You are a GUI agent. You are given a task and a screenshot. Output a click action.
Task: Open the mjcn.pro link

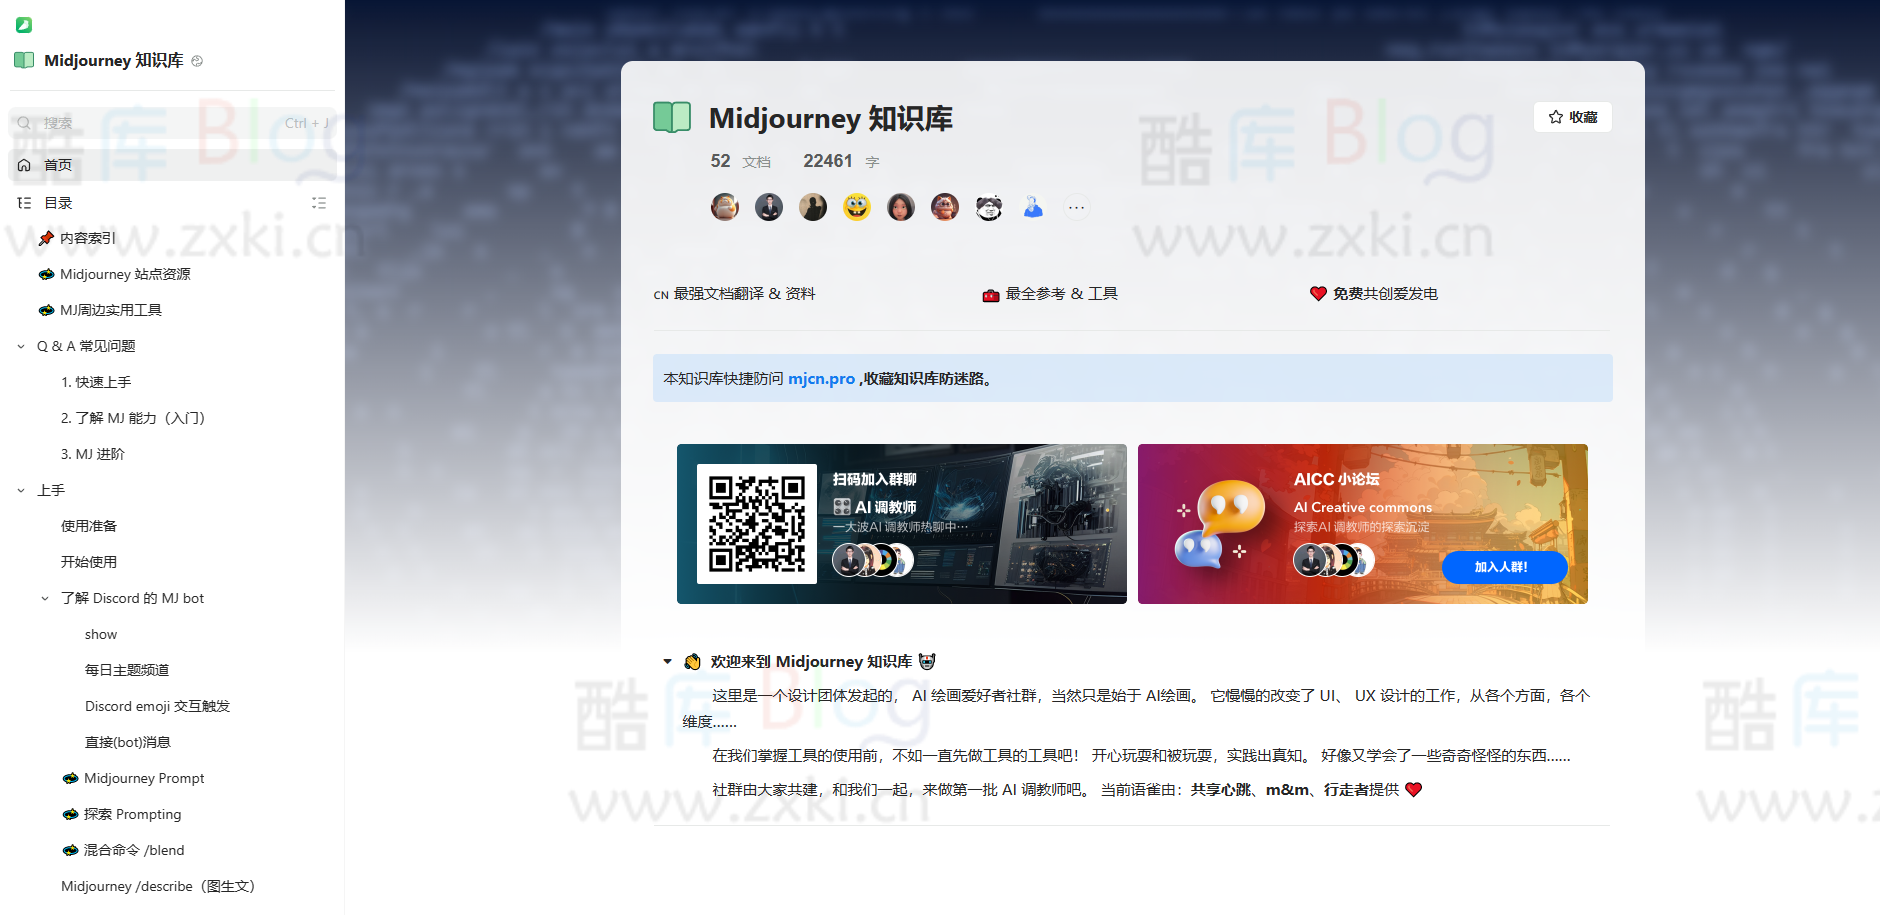820,379
